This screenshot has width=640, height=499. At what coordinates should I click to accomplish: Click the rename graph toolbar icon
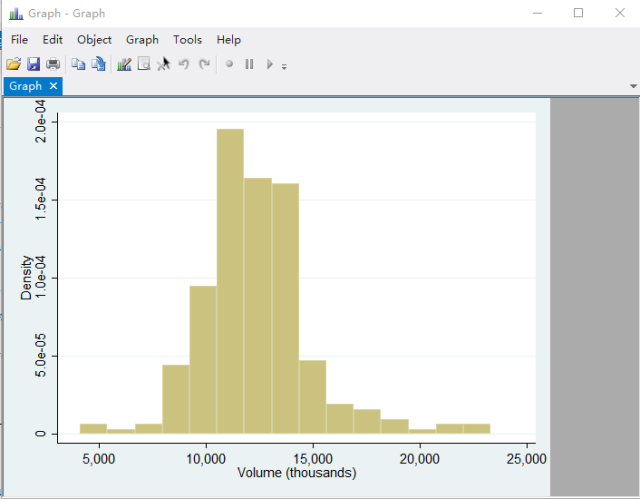[99, 64]
